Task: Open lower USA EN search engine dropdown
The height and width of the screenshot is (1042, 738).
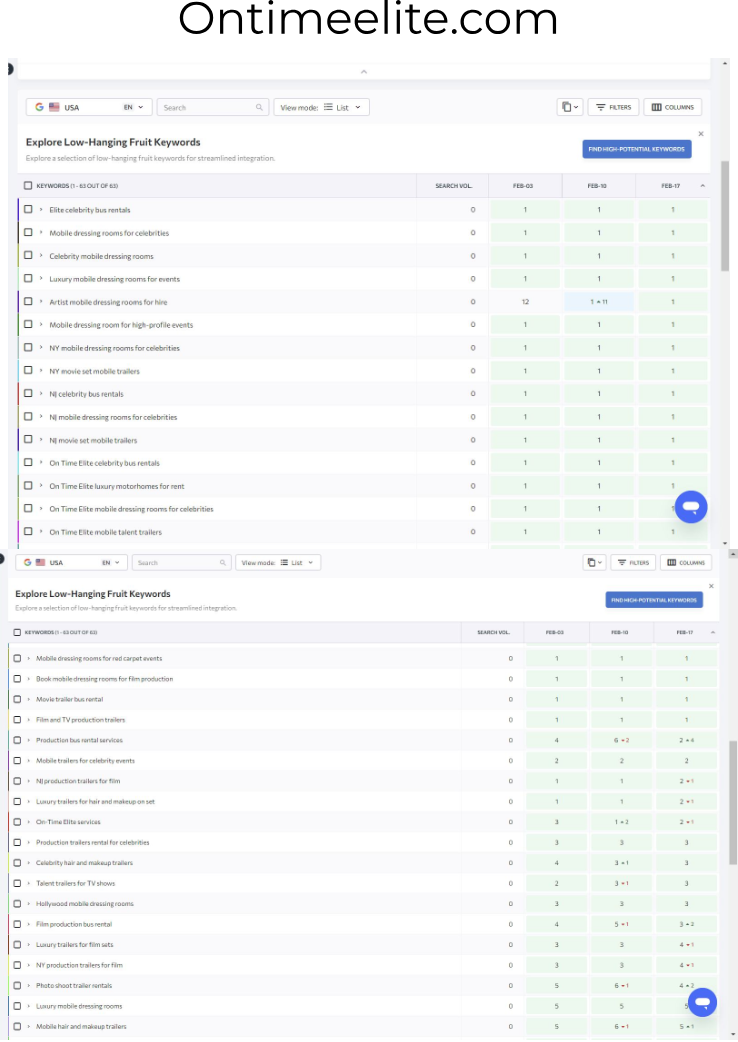Action: 70,562
